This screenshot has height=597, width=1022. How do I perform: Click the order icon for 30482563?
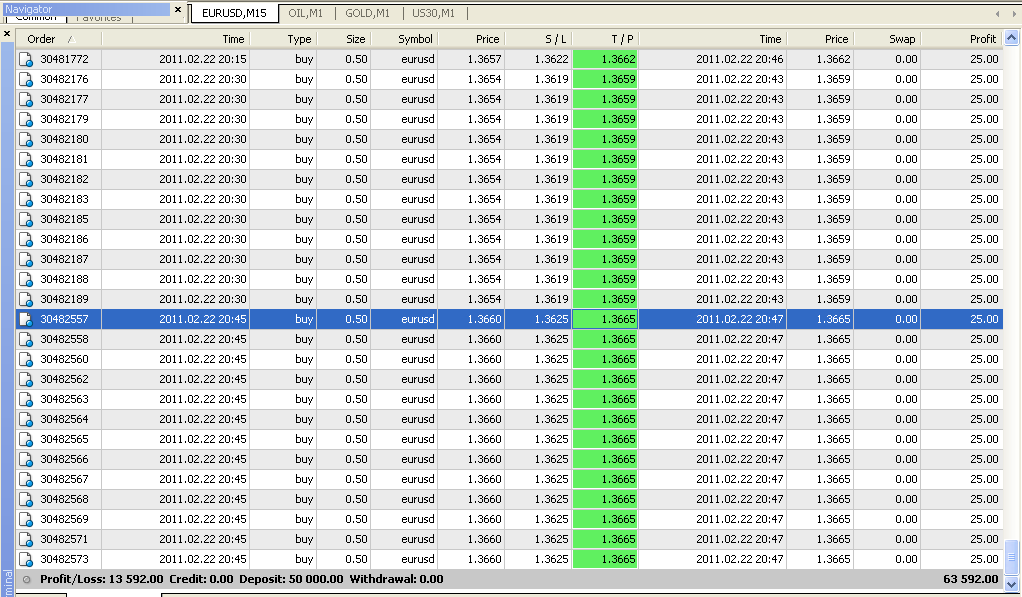tap(26, 400)
